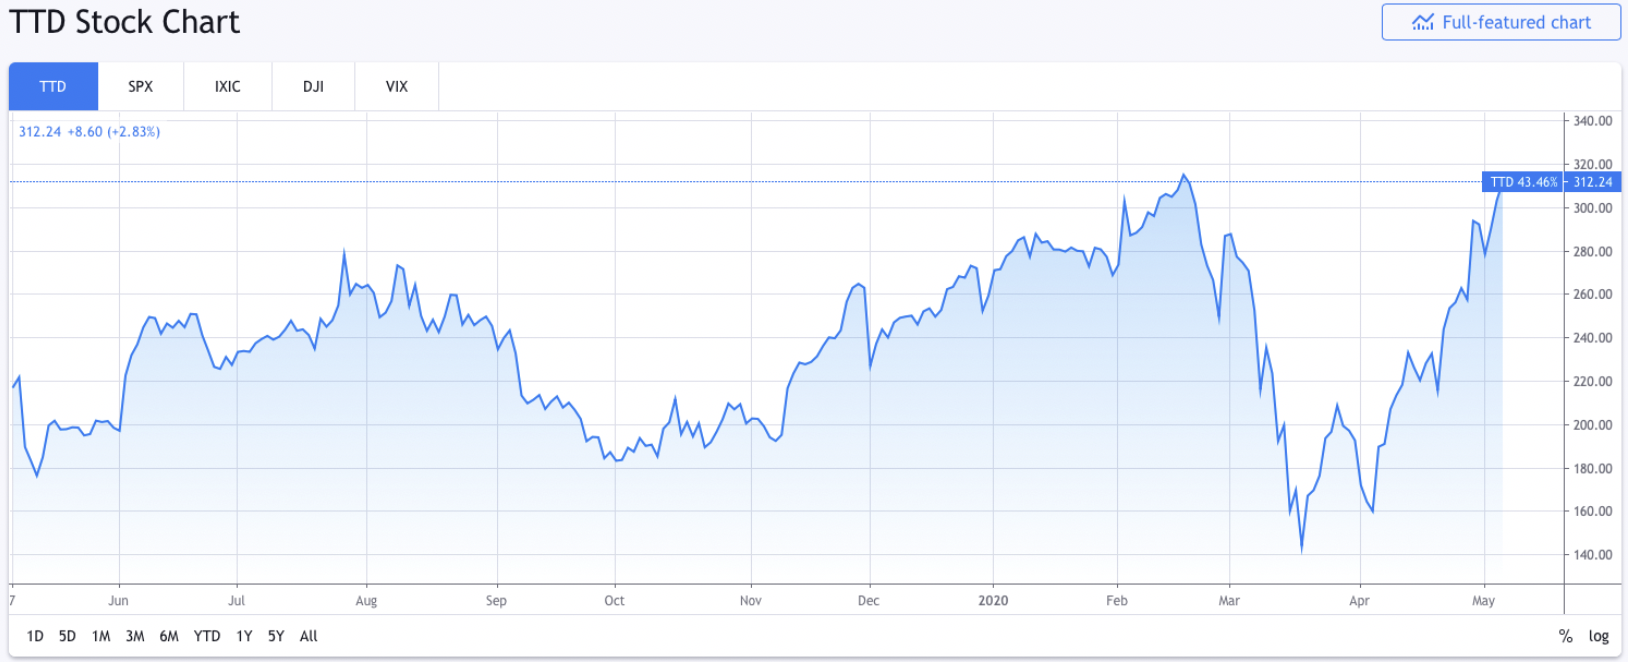Click the 240.00 price axis label
1630x664 pixels.
tap(1593, 338)
